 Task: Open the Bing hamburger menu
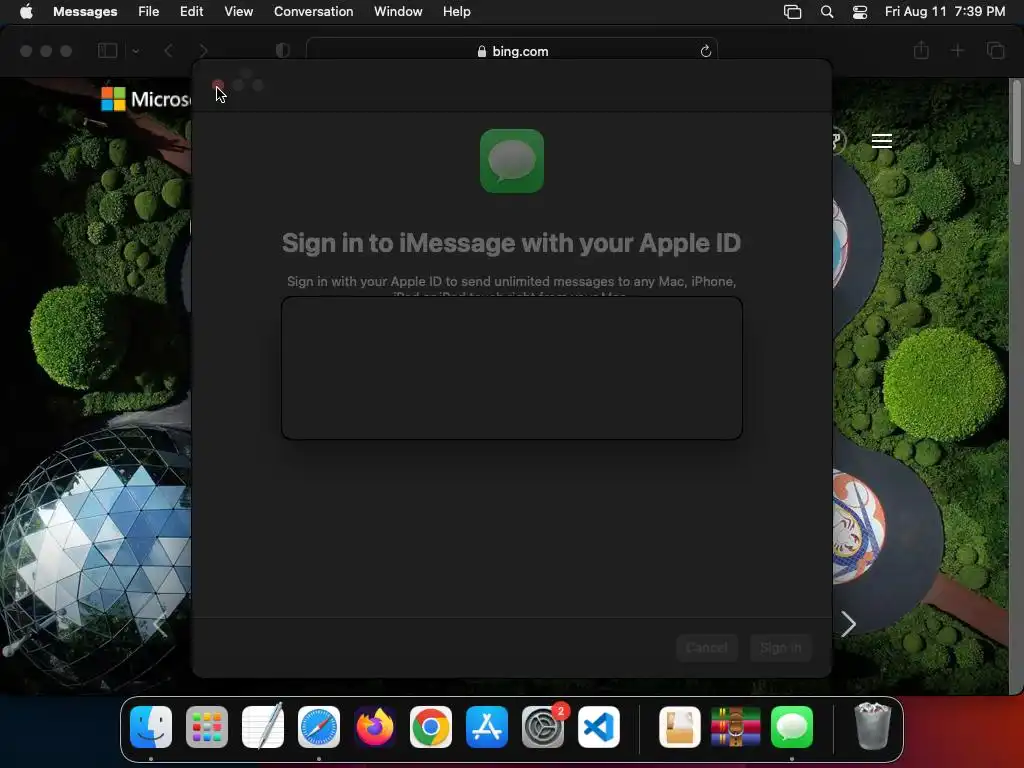(882, 141)
